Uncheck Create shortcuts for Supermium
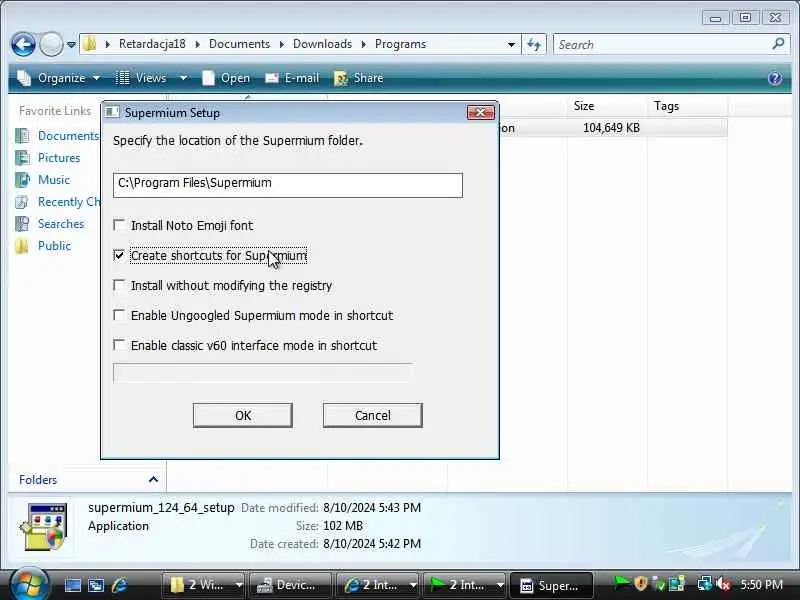The image size is (800, 600). (119, 255)
